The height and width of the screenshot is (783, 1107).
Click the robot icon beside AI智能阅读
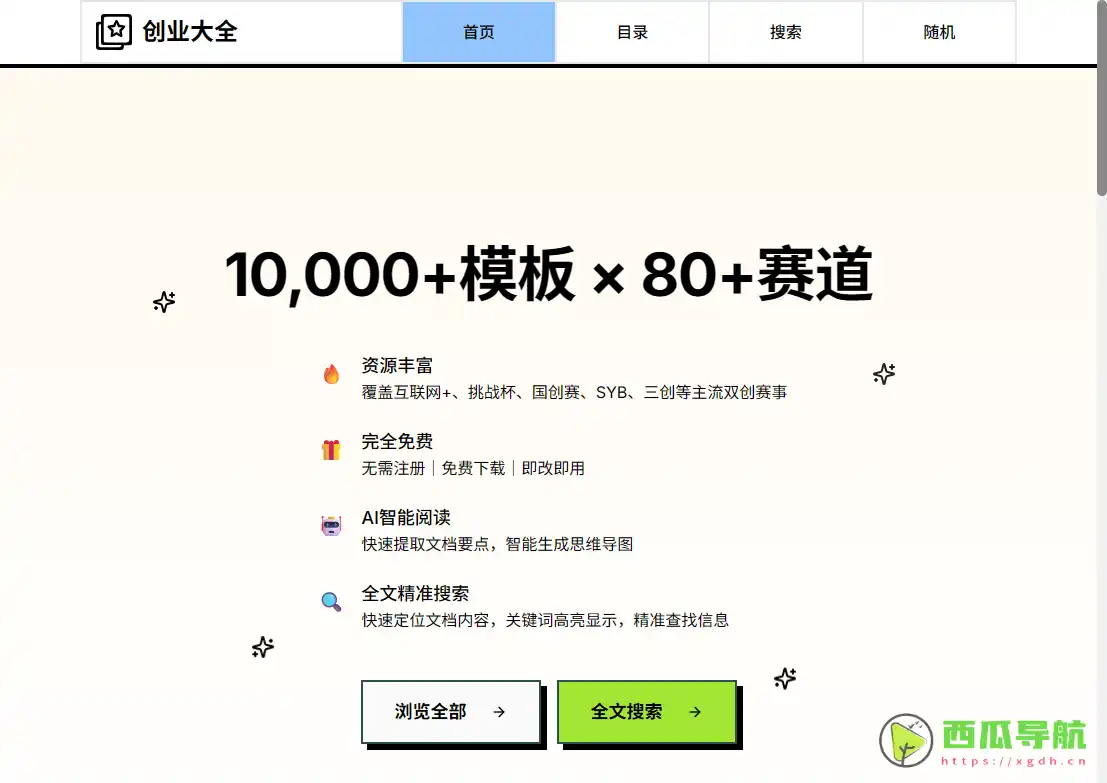point(331,526)
